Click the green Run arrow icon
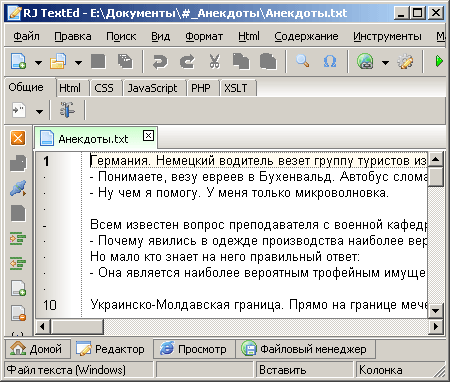 point(439,62)
